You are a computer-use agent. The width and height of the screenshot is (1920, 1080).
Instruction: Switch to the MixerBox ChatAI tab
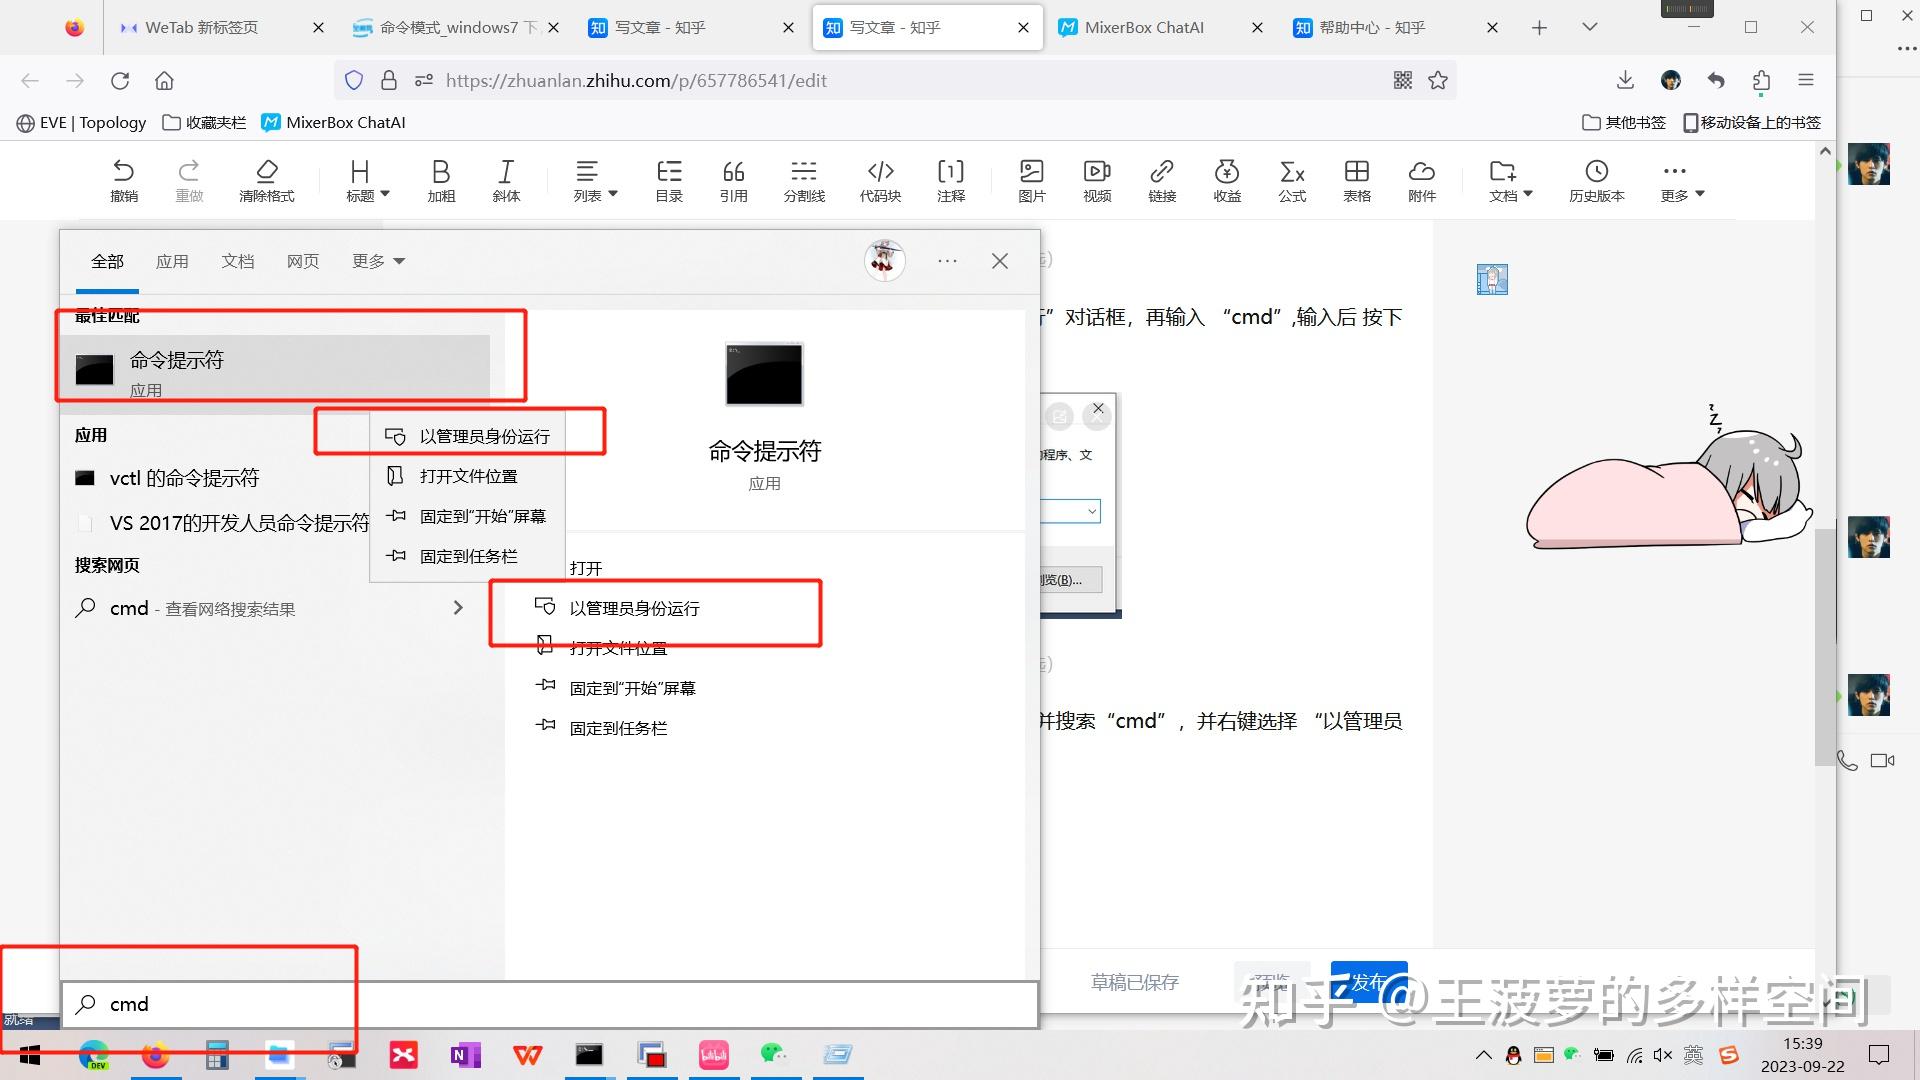[x=1145, y=27]
